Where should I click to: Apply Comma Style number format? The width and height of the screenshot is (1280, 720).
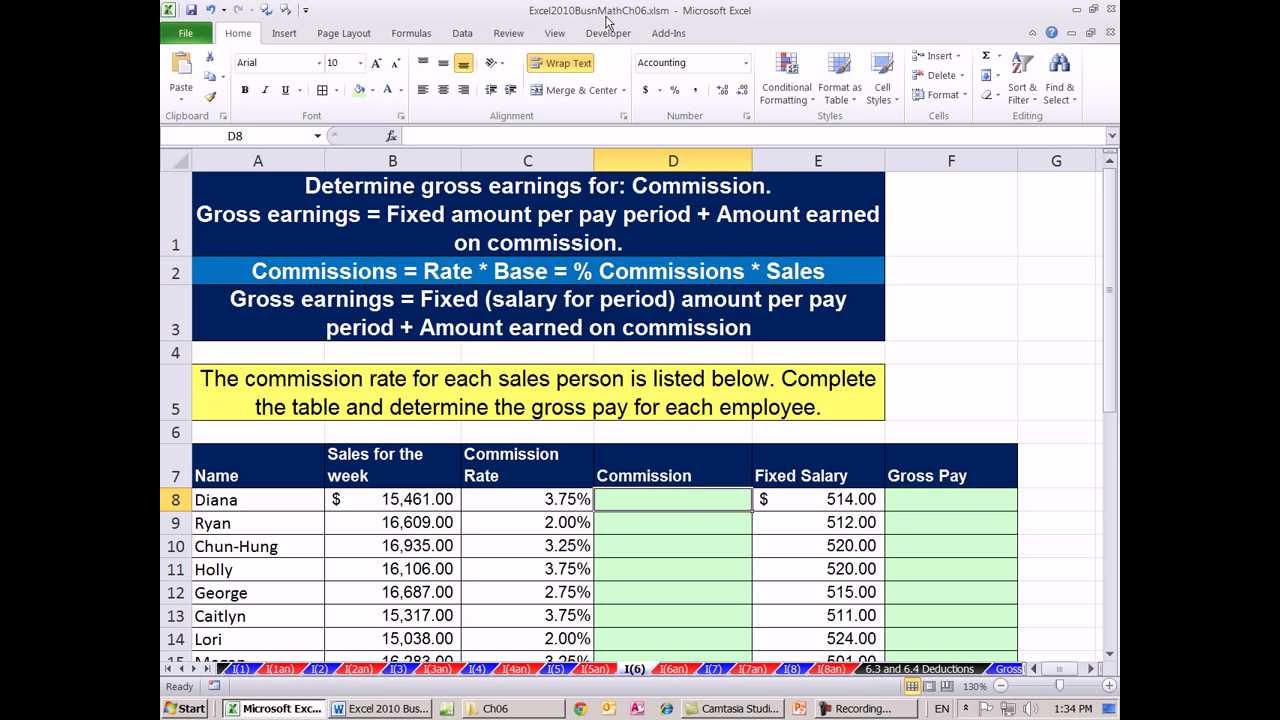pyautogui.click(x=695, y=90)
